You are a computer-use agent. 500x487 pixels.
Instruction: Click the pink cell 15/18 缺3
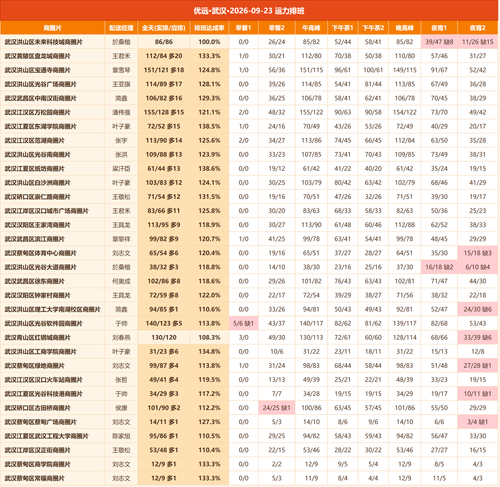[478, 253]
